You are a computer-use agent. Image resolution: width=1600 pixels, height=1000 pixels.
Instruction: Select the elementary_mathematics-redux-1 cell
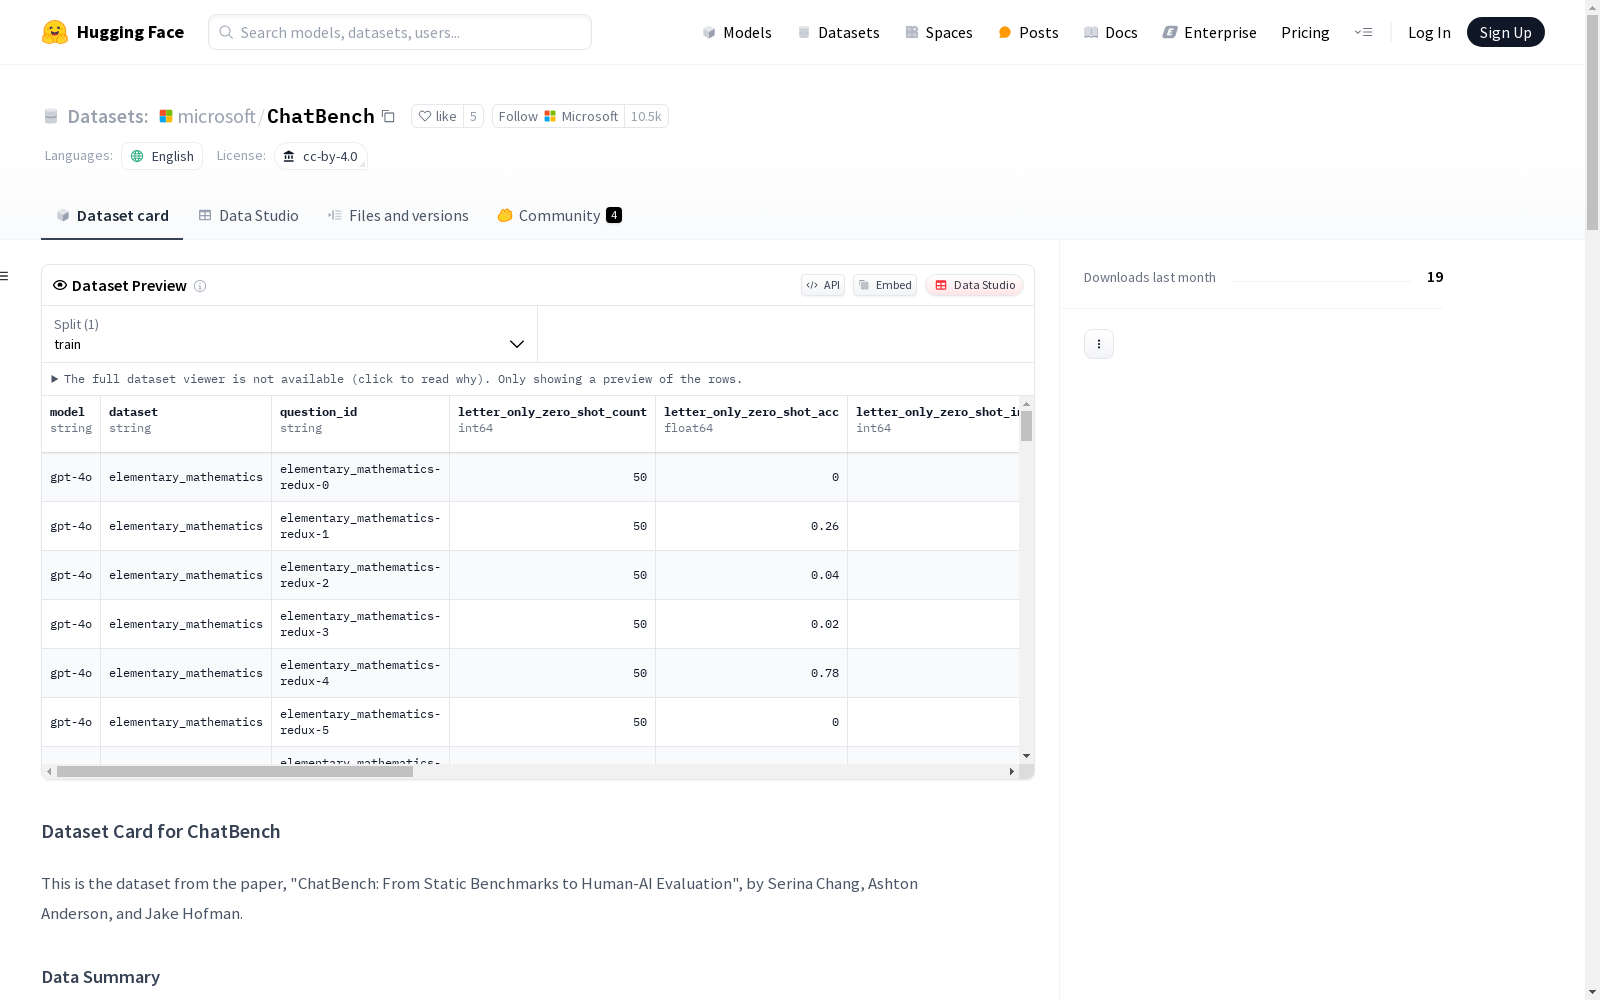[x=360, y=526]
